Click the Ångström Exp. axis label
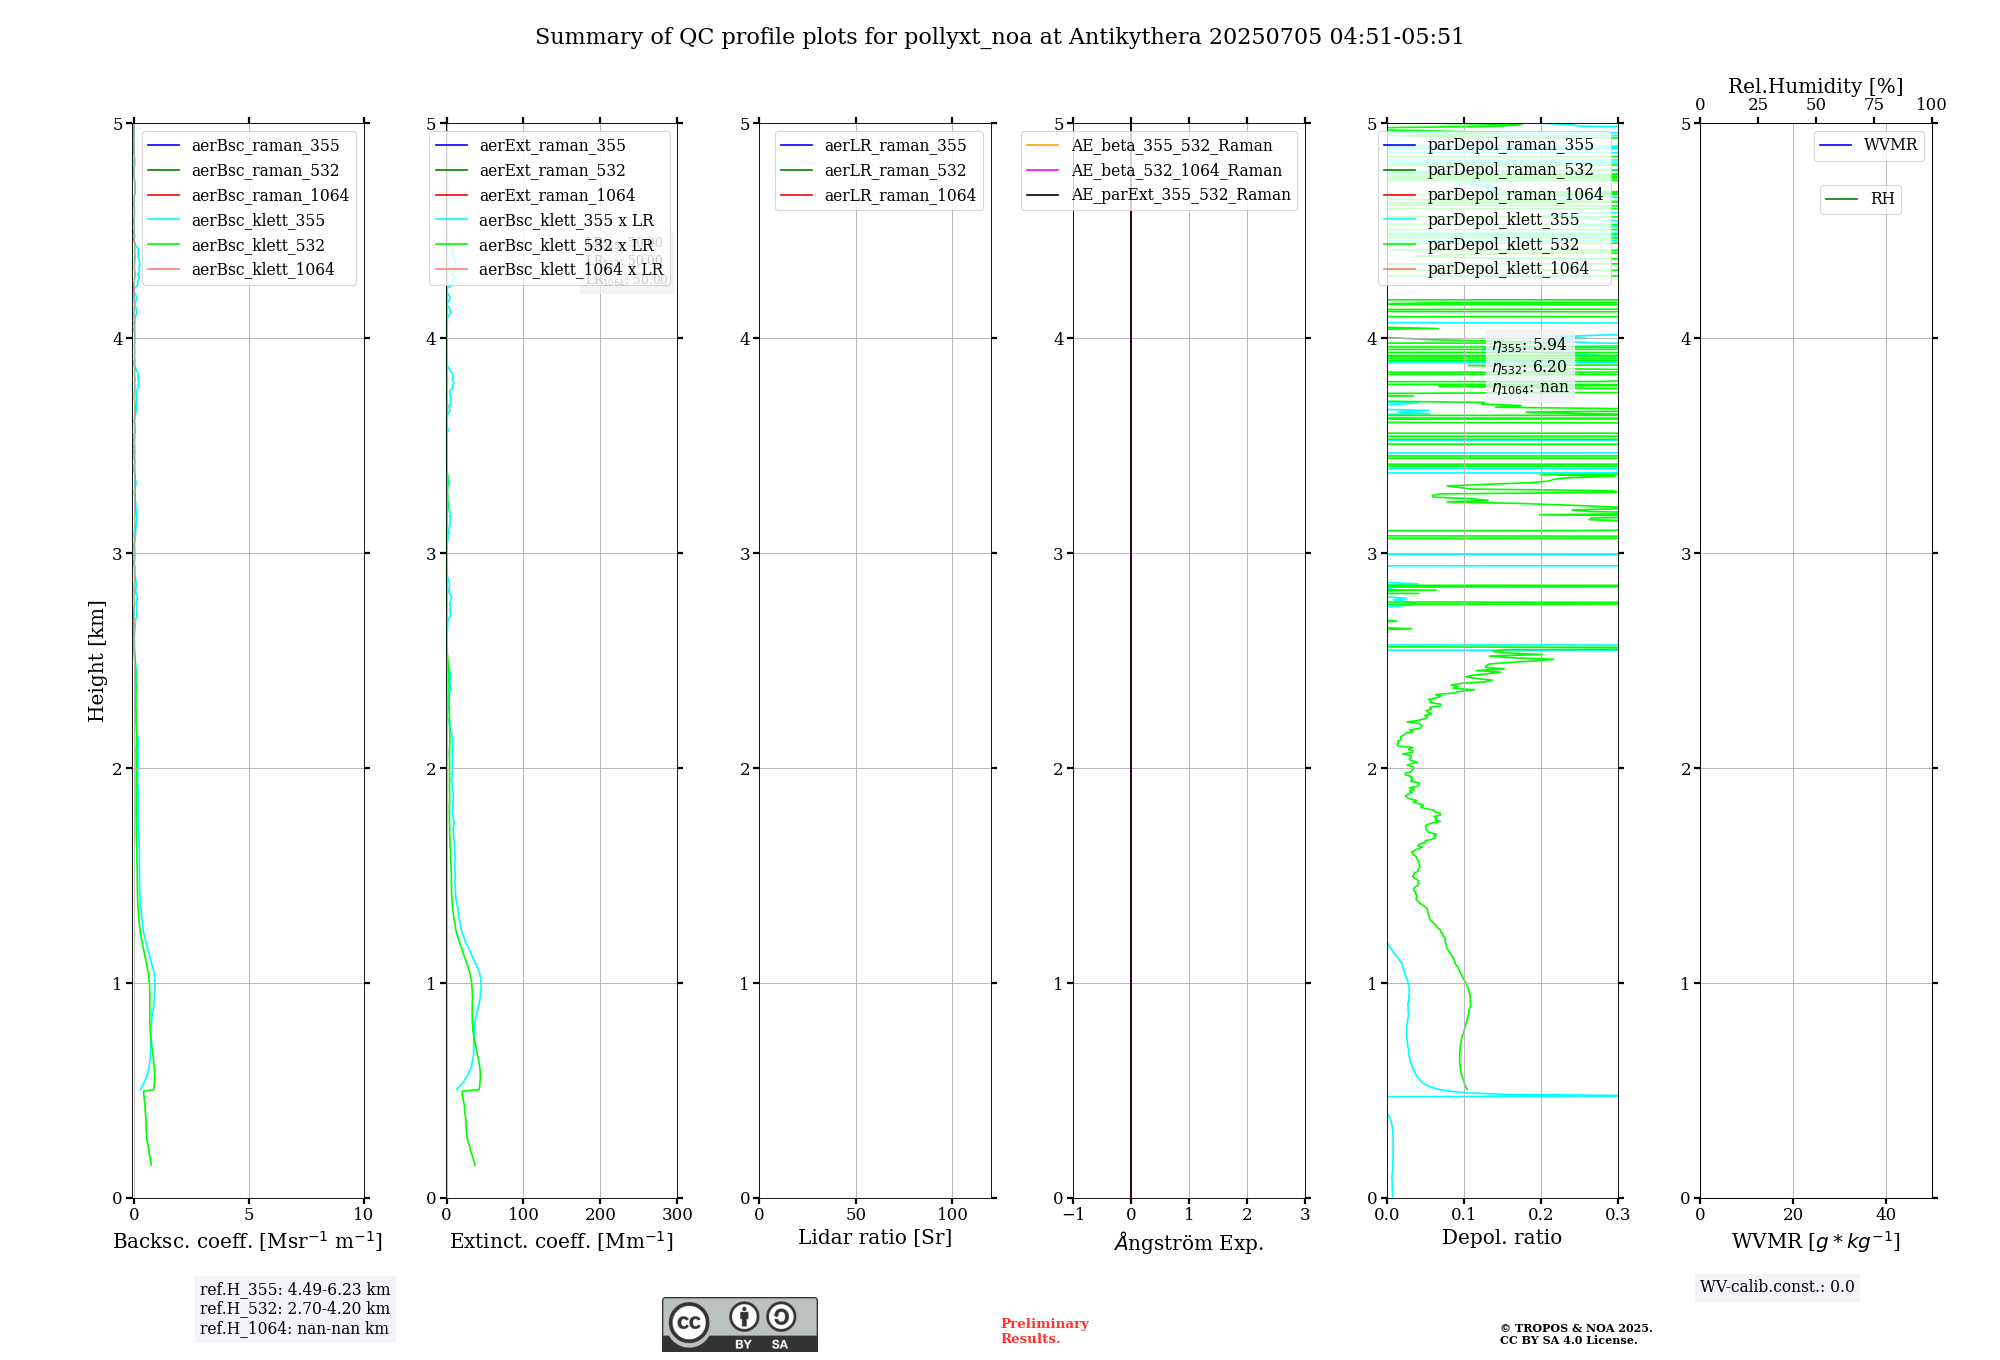Viewport: 2000px width, 1360px height. point(1189,1242)
